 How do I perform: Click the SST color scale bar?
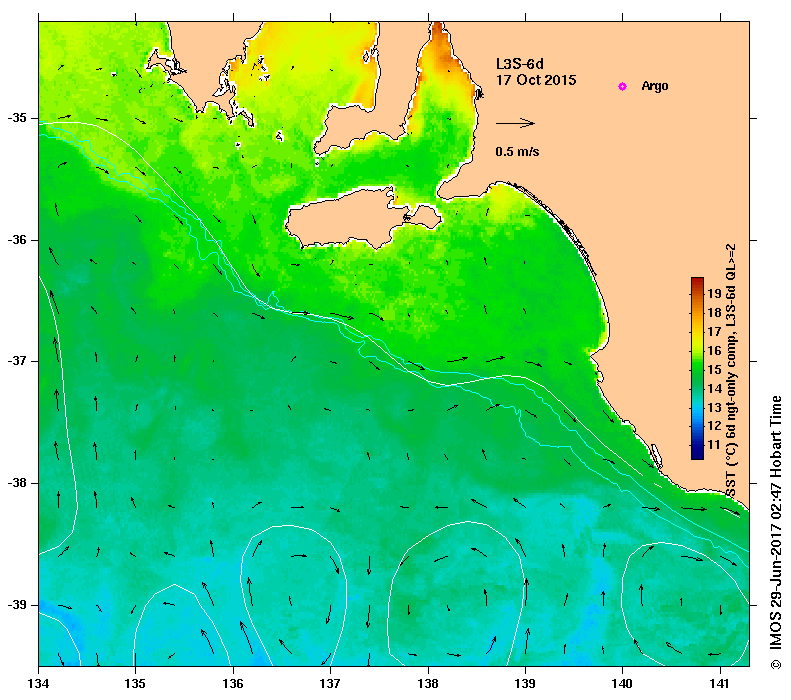697,368
